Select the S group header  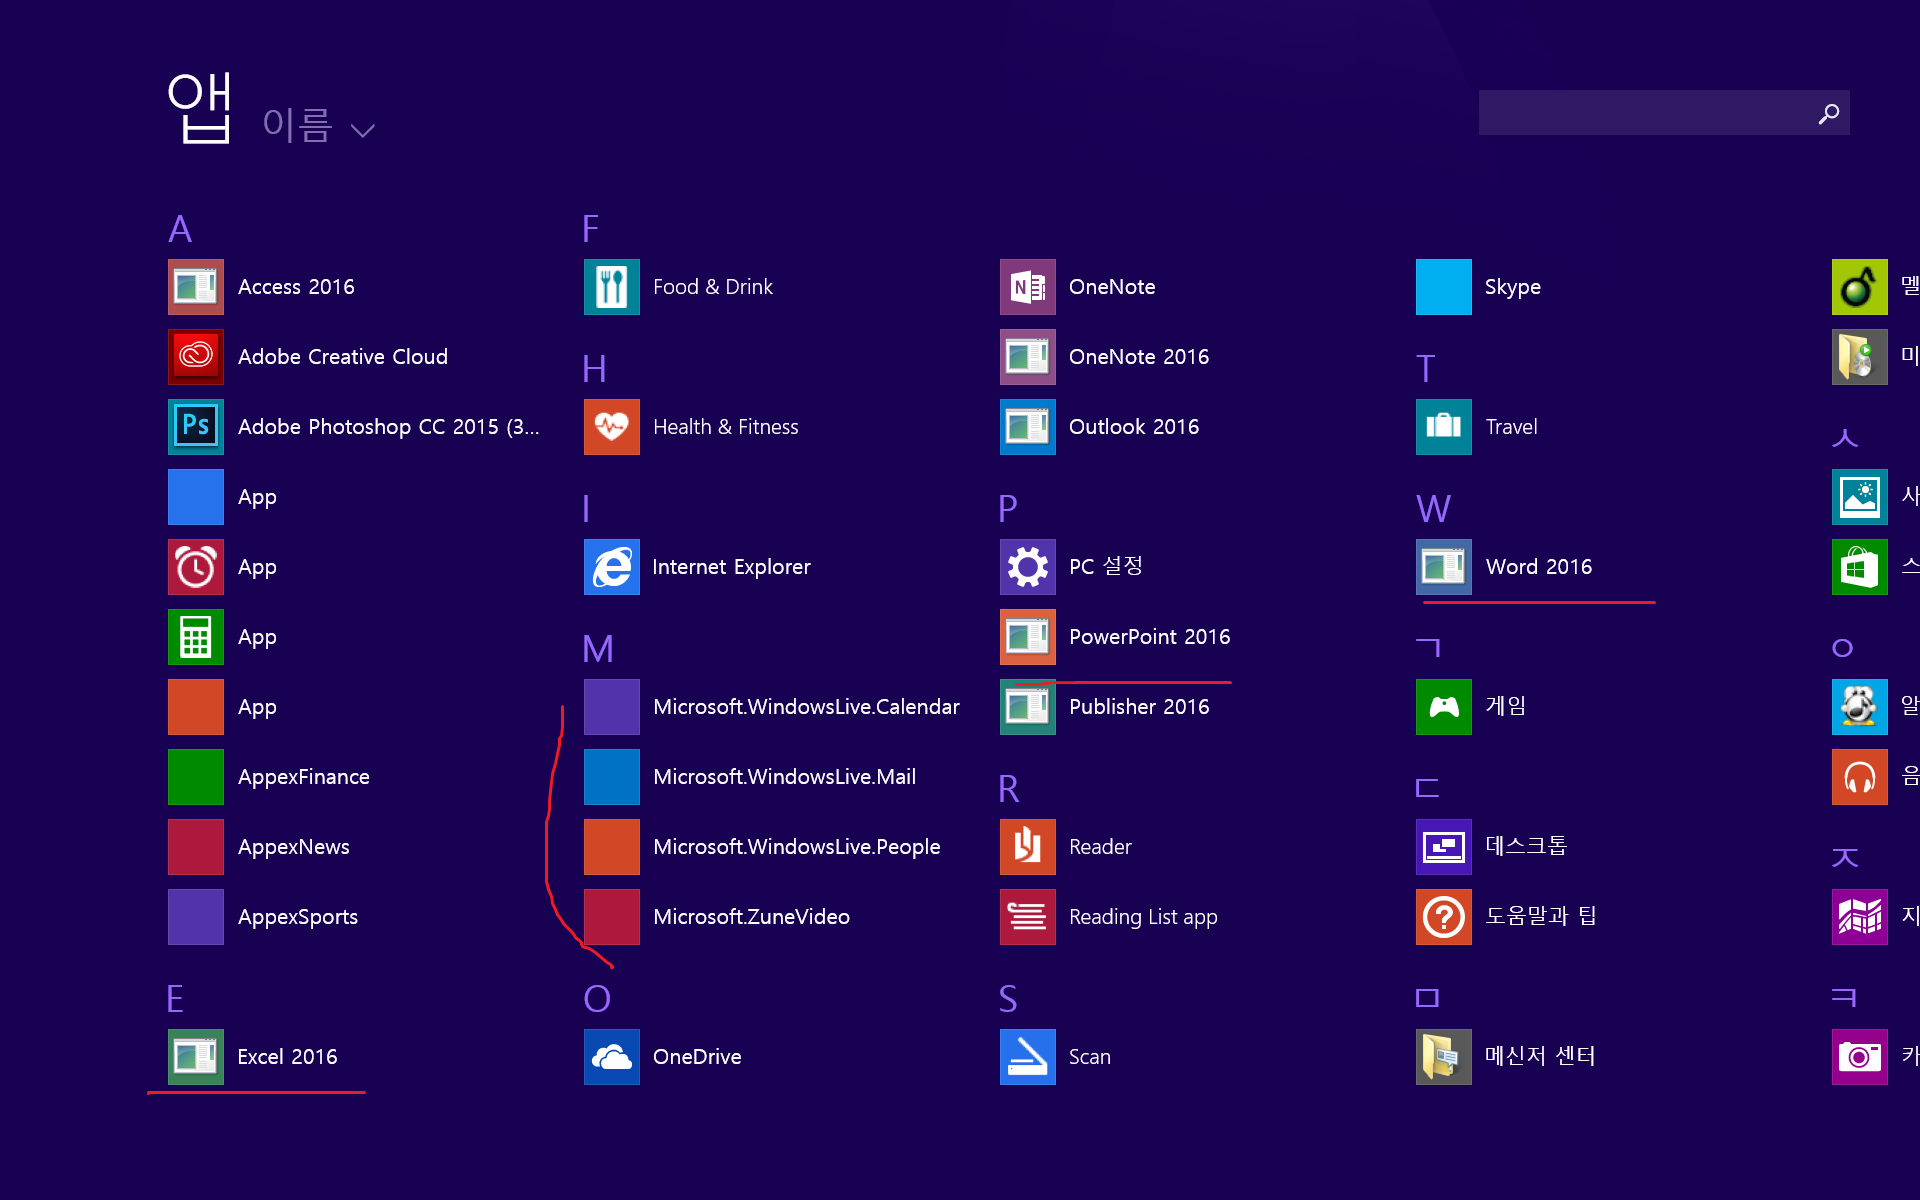[x=1008, y=999]
